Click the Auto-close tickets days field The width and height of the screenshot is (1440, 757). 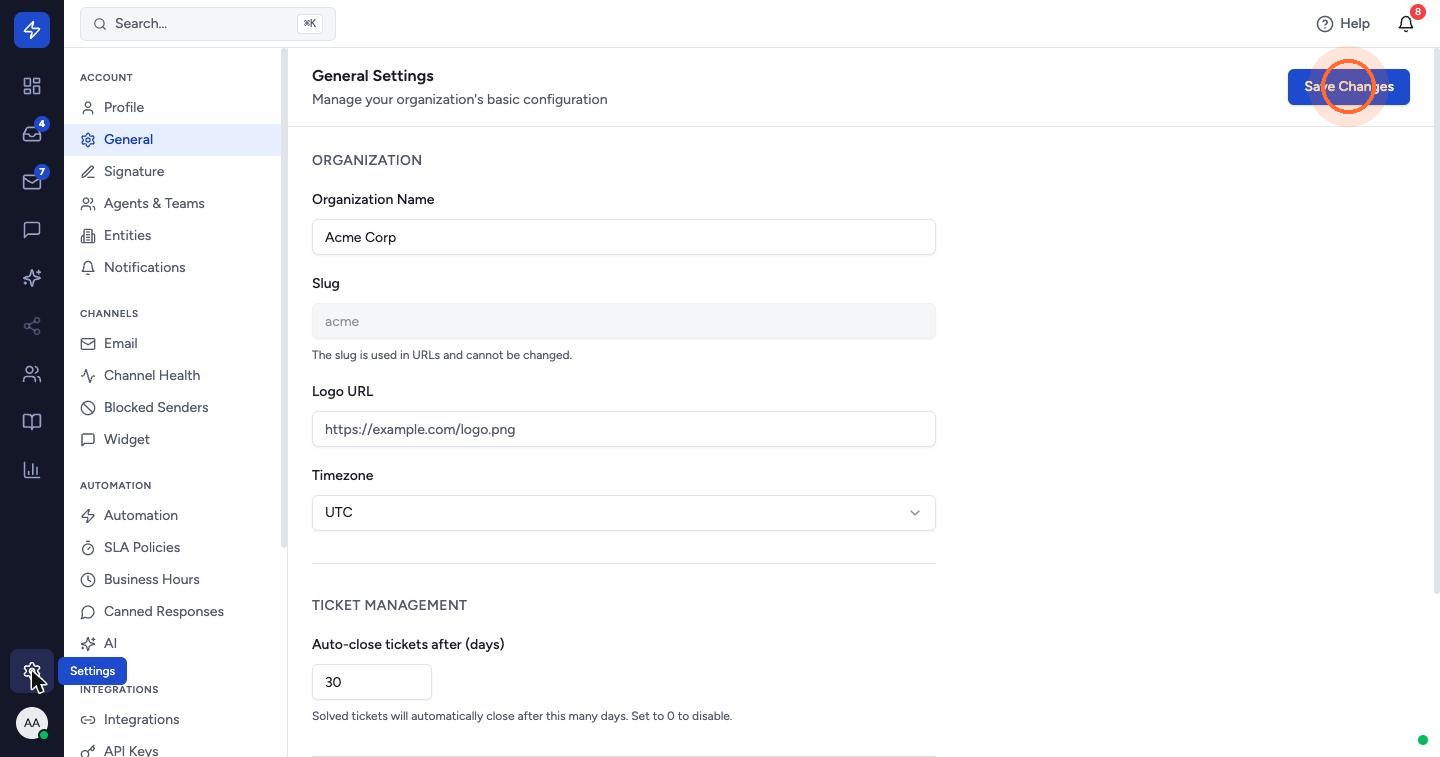click(x=372, y=682)
